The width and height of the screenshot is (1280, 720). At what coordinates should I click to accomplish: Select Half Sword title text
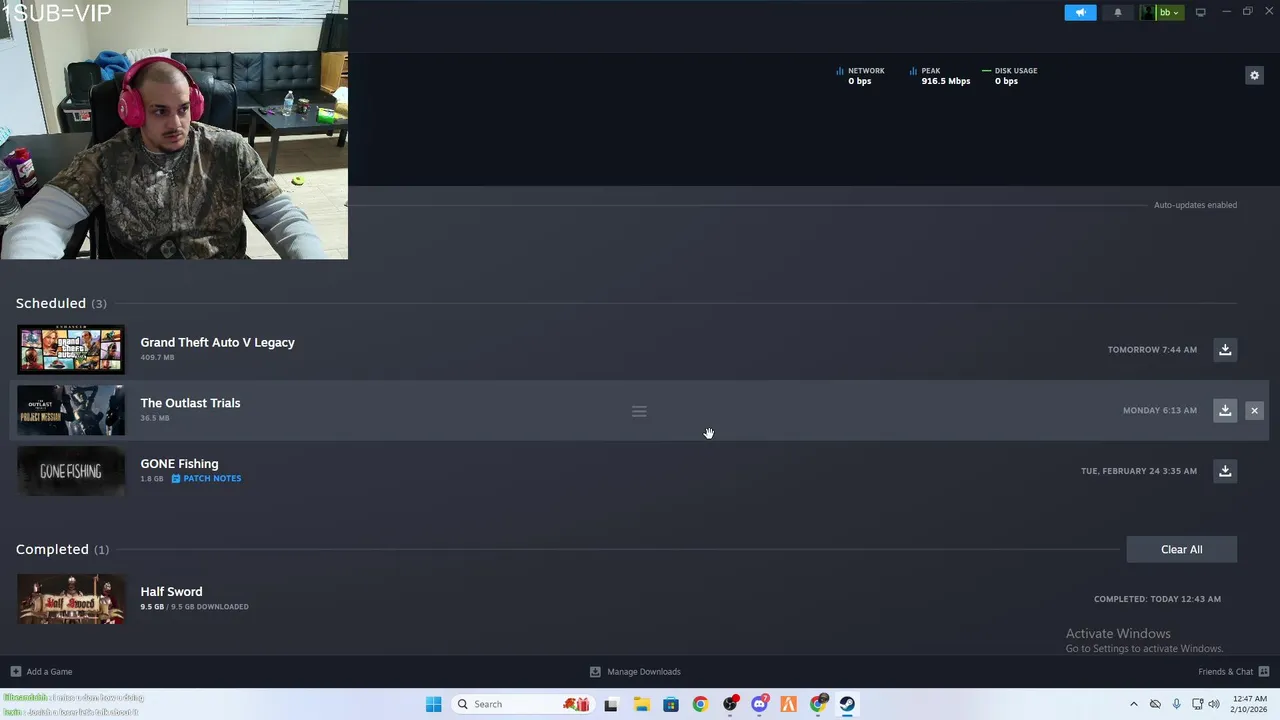171,592
